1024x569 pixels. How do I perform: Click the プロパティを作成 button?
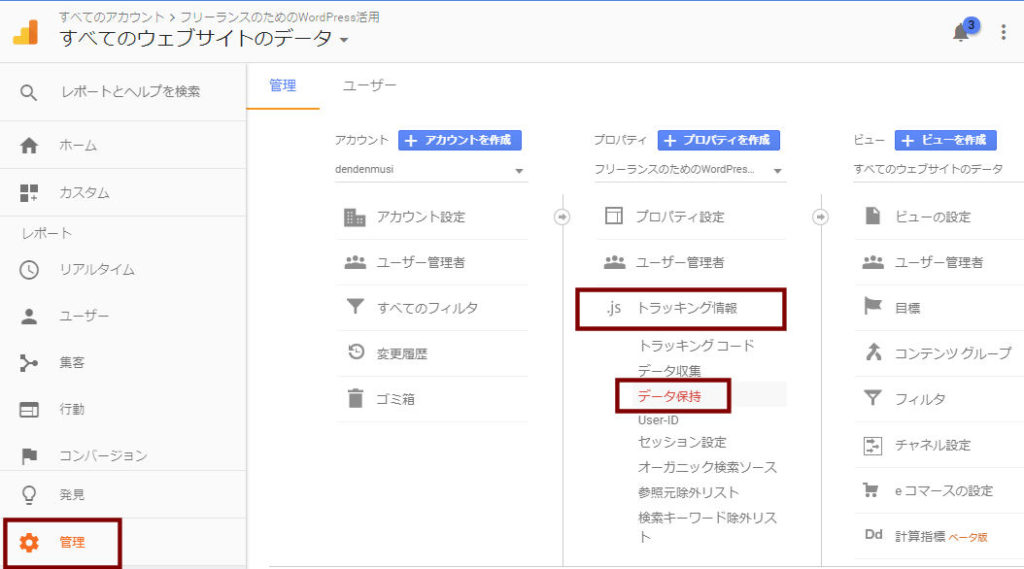(x=718, y=140)
